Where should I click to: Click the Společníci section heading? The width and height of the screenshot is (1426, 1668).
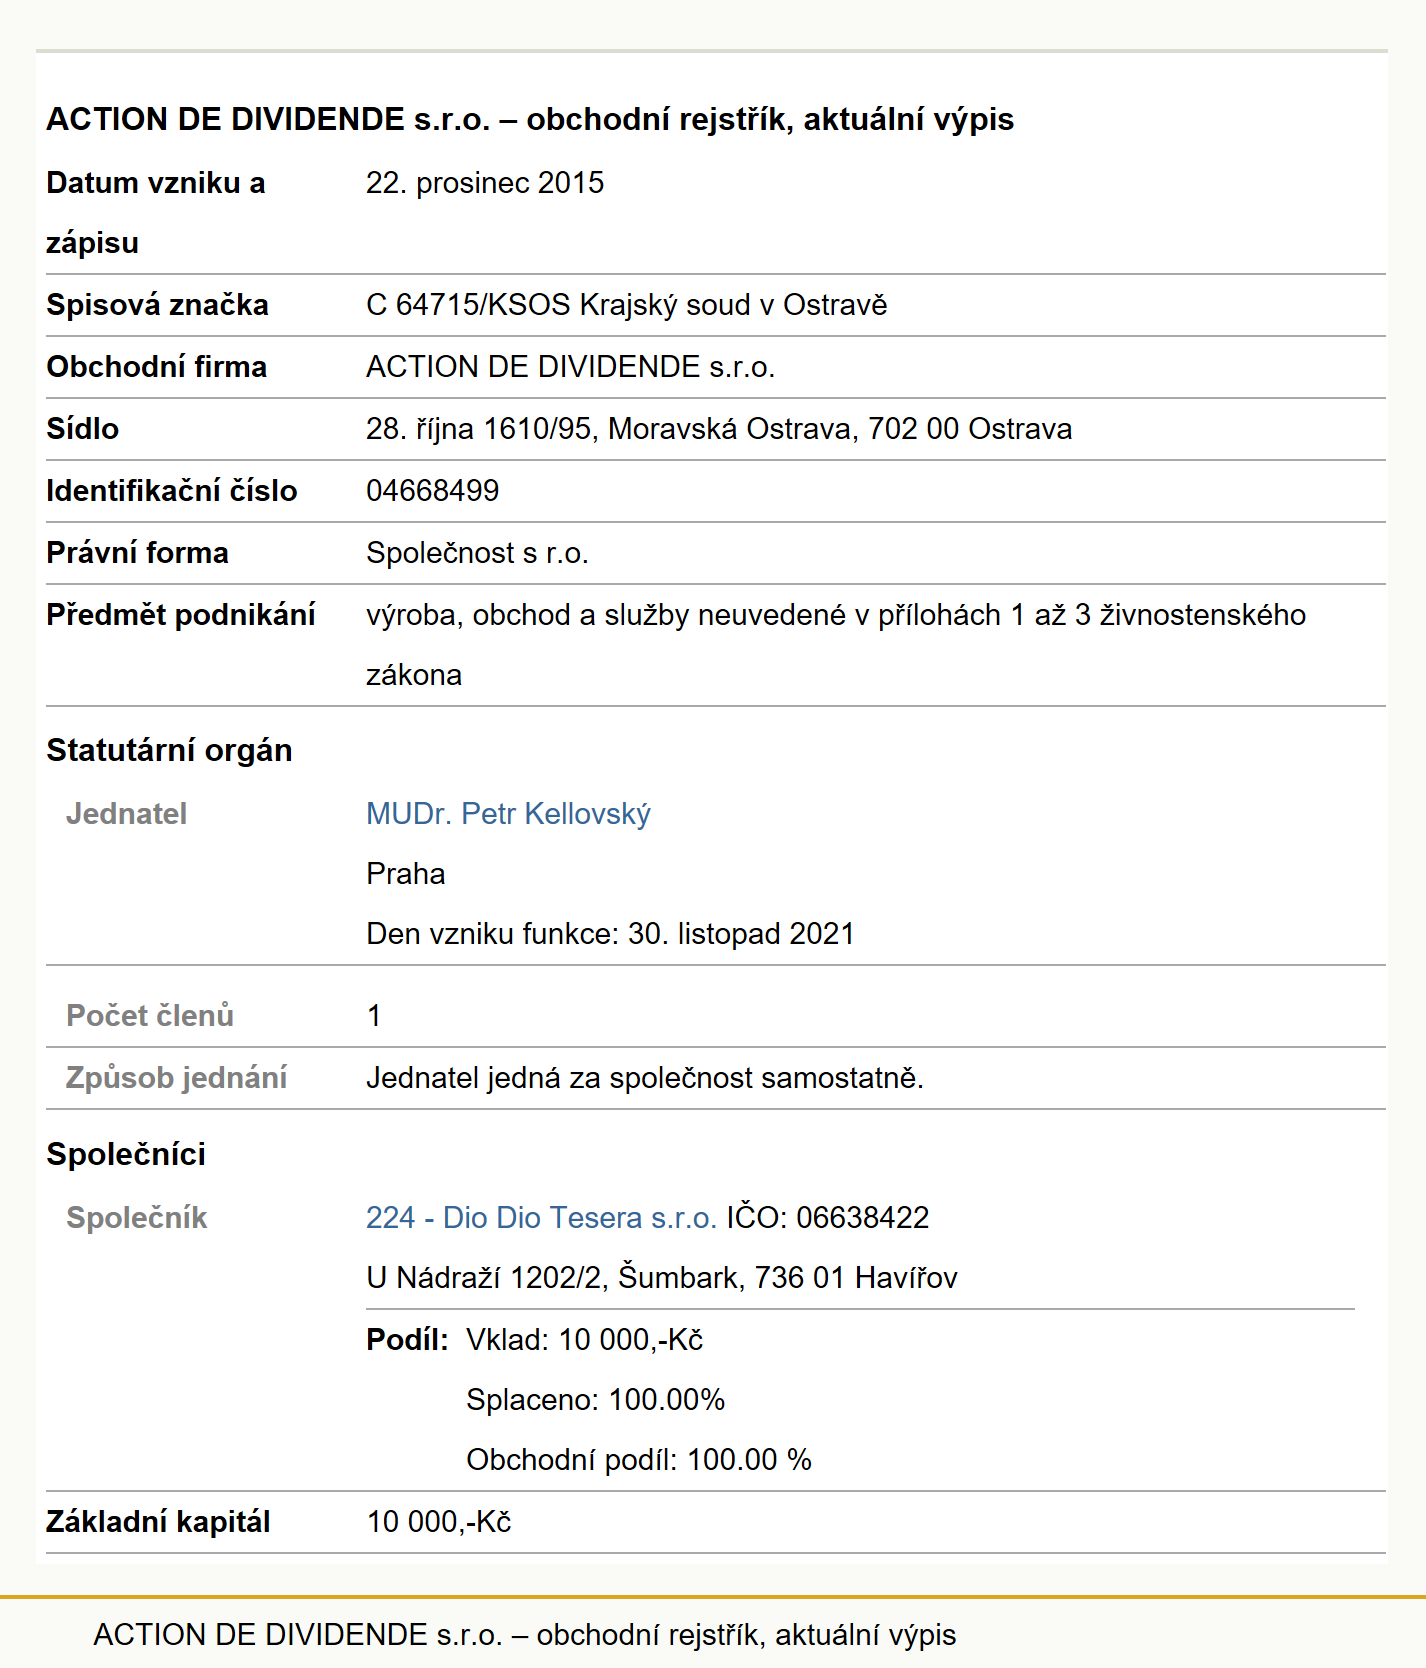tap(126, 1154)
